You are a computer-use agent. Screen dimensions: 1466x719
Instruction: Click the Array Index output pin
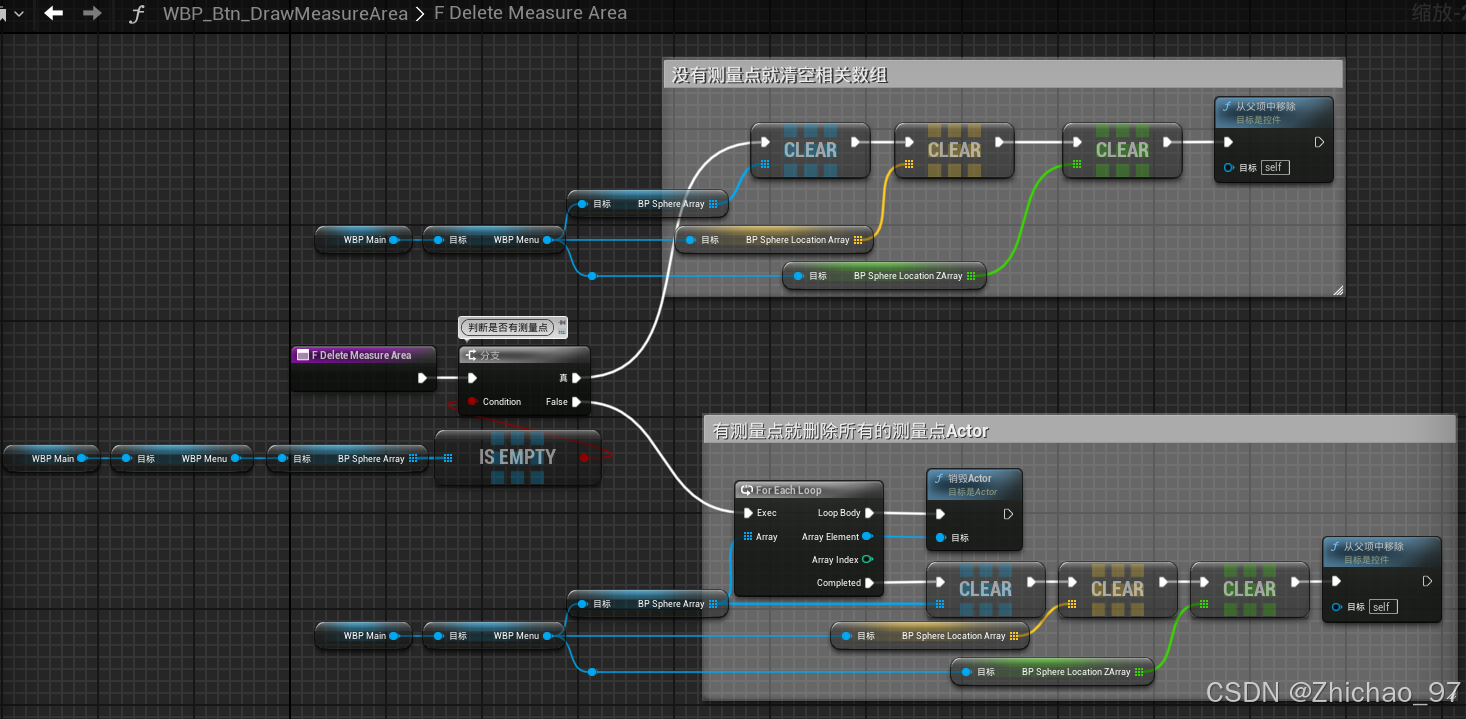(868, 560)
